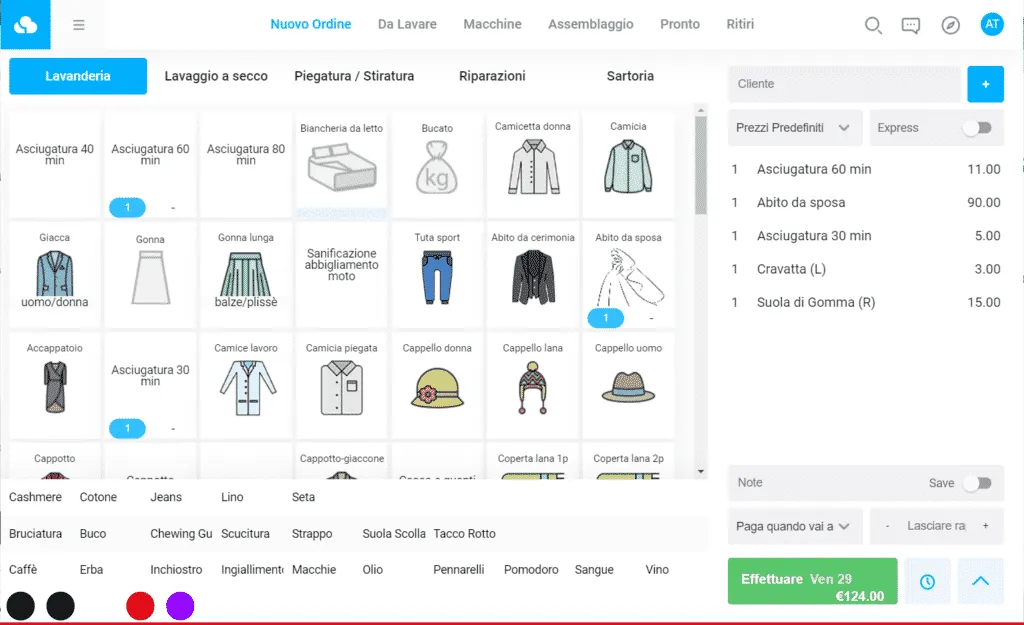Add Cappello donna hat
The width and height of the screenshot is (1024, 625).
coord(437,385)
